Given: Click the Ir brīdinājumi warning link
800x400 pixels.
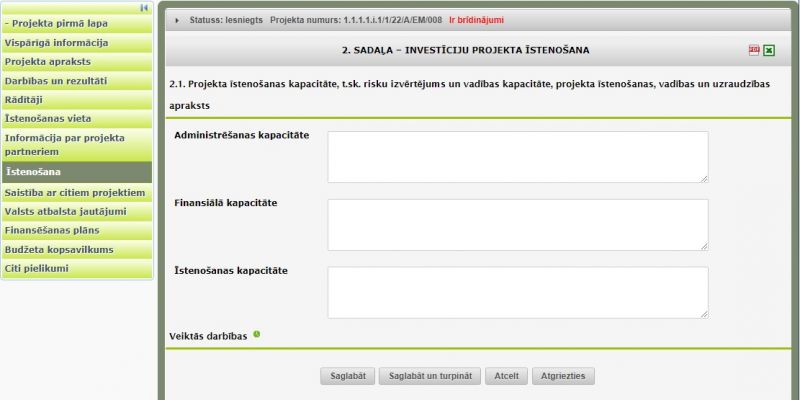Looking at the screenshot, I should click(477, 20).
